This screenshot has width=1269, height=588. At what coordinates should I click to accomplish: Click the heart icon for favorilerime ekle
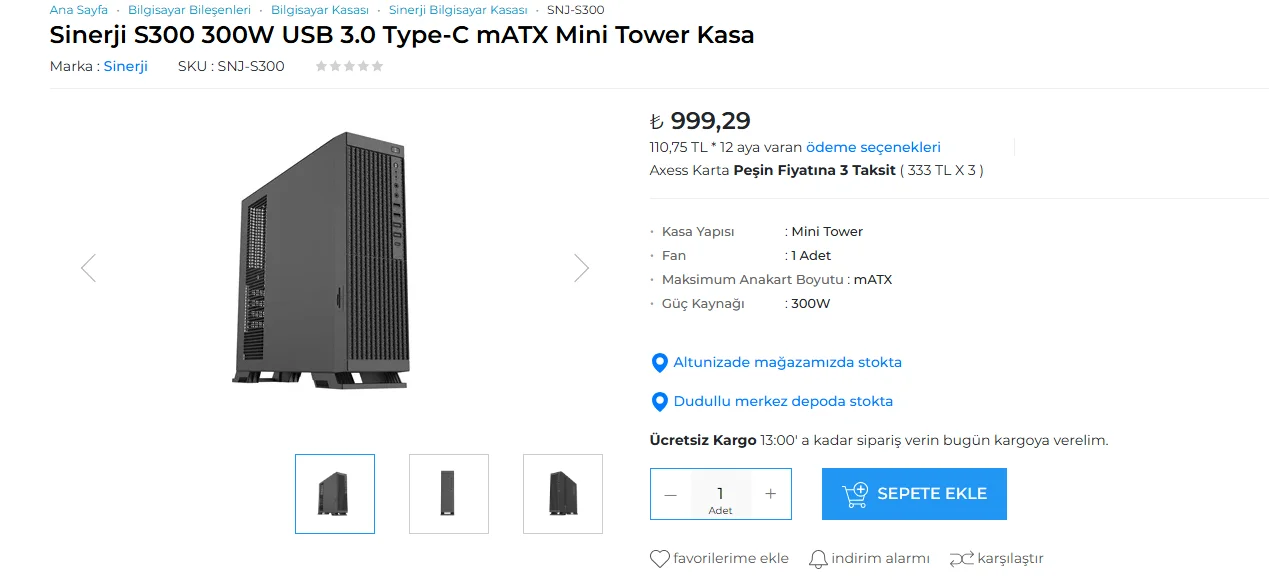[x=659, y=559]
